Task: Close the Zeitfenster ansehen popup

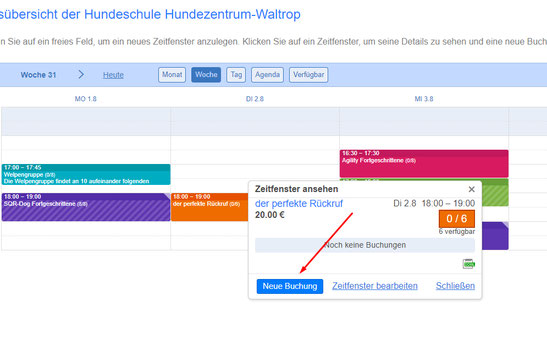Action: pyautogui.click(x=471, y=189)
